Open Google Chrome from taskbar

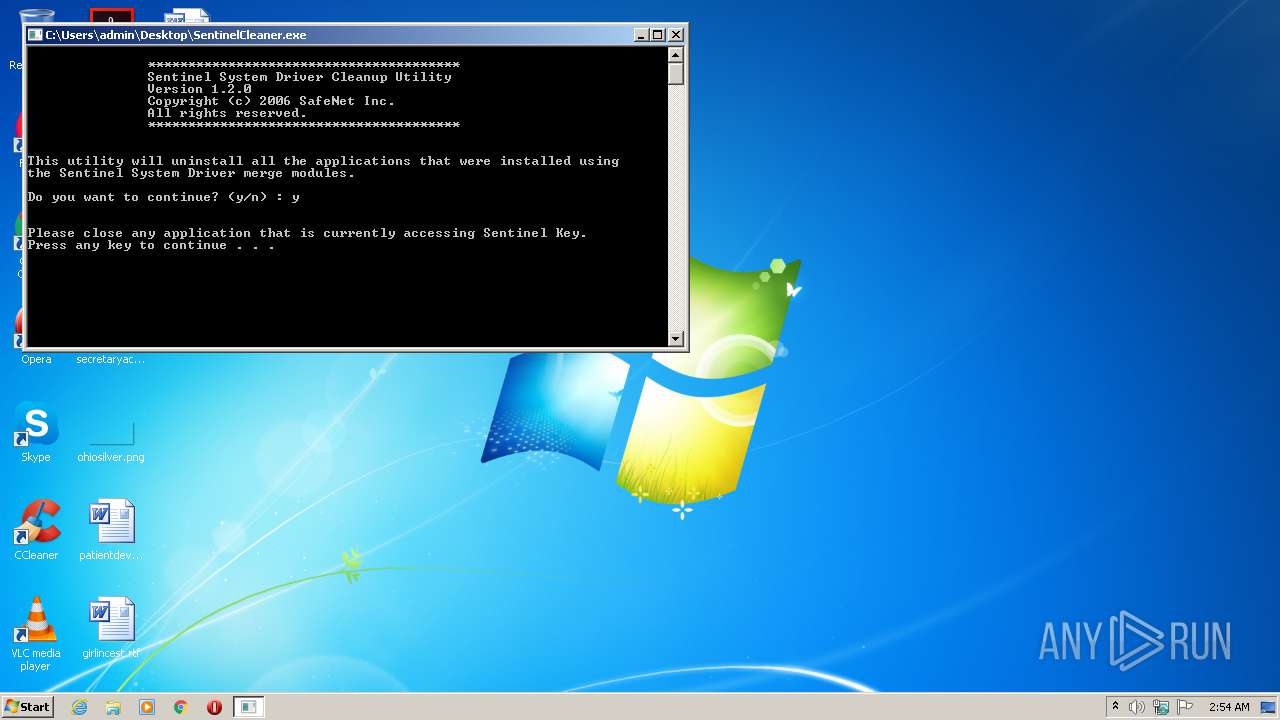pyautogui.click(x=181, y=707)
